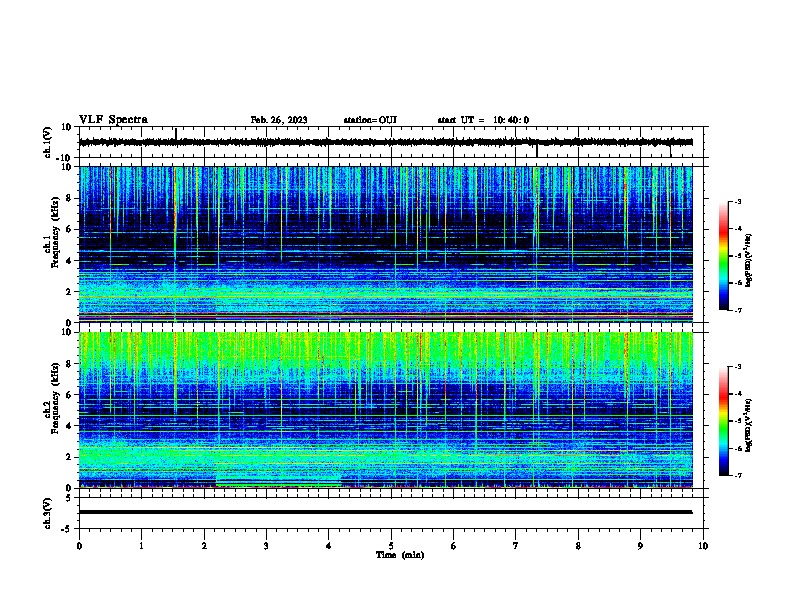792x612 pixels.
Task: Click the ch.1(V) waveform axis label
Action: 48,142
